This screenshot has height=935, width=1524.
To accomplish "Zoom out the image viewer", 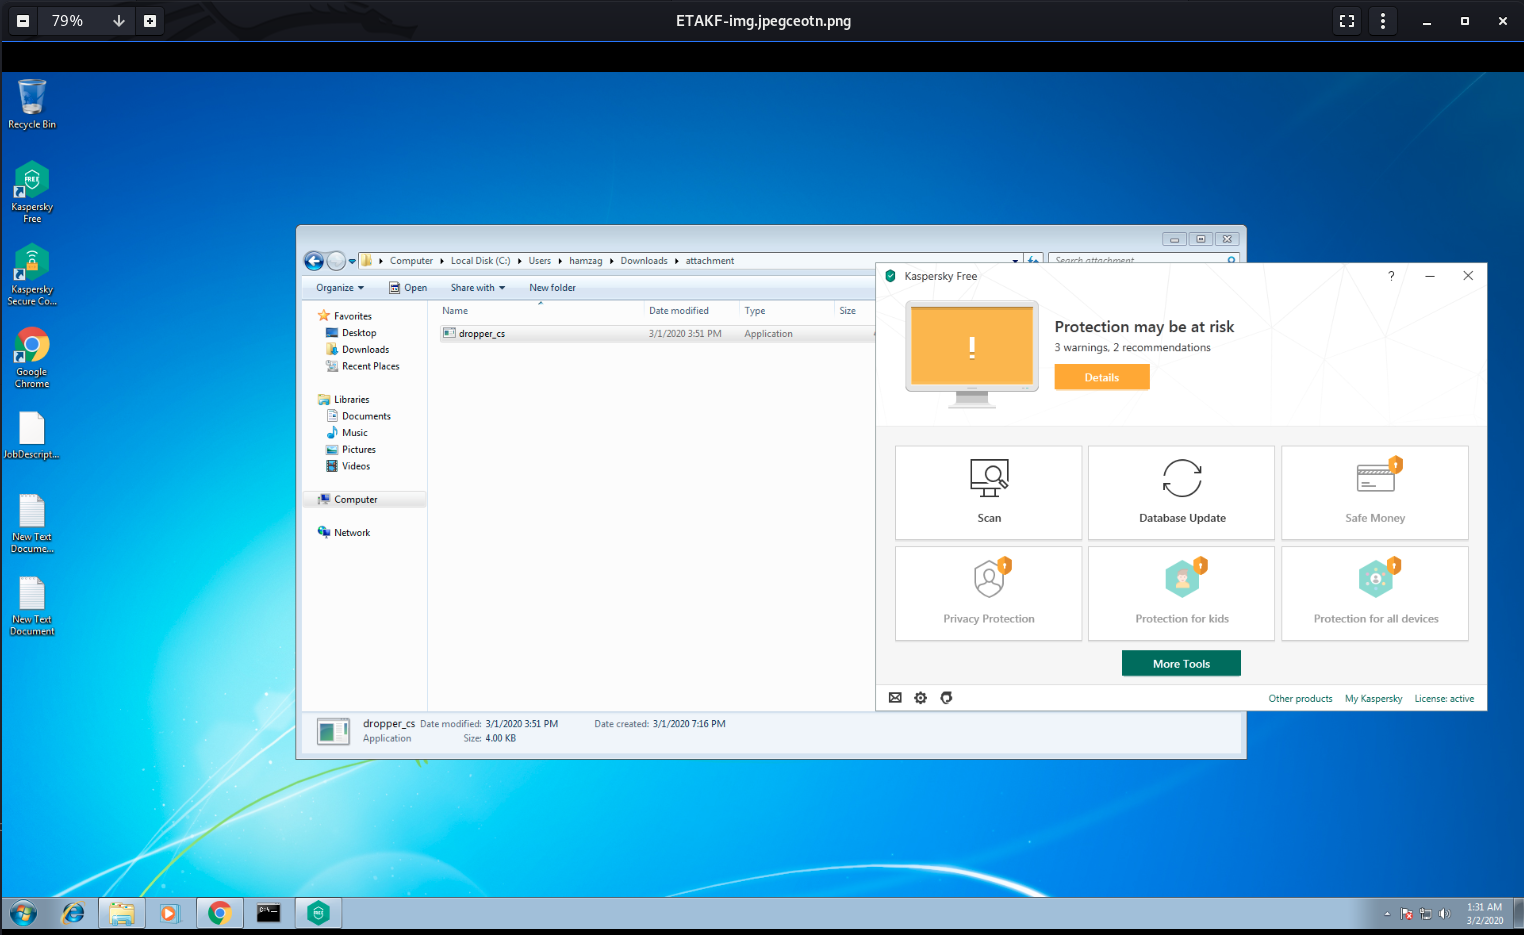I will [23, 20].
